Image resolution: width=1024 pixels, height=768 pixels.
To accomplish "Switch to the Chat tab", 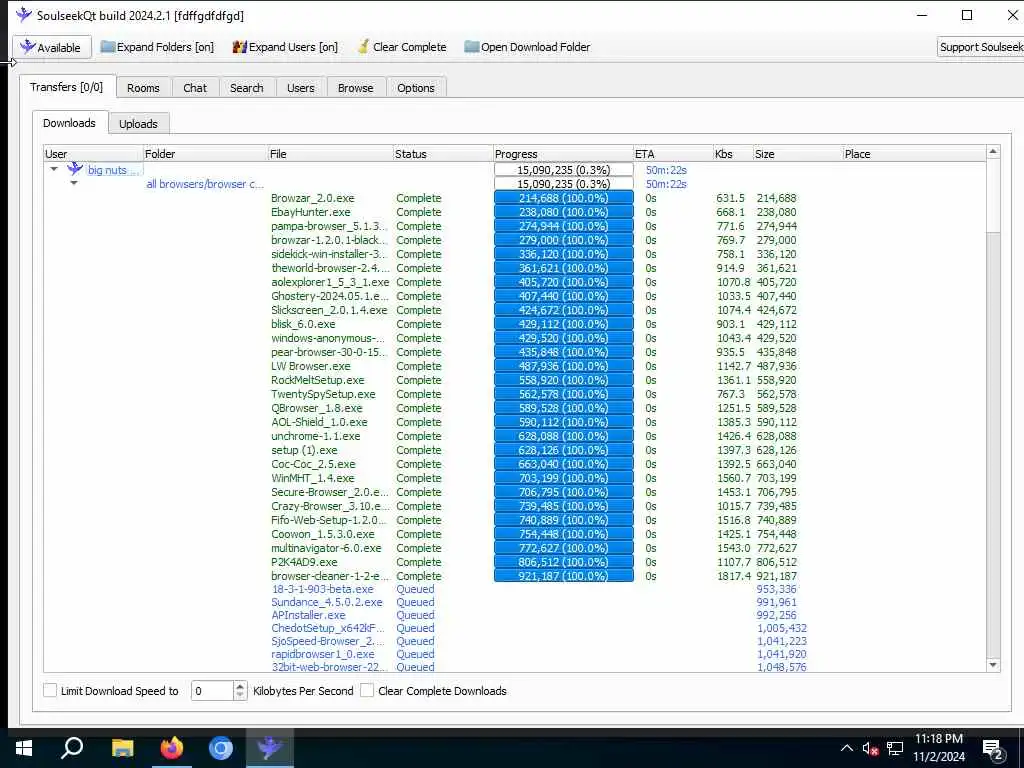I will click(x=195, y=88).
